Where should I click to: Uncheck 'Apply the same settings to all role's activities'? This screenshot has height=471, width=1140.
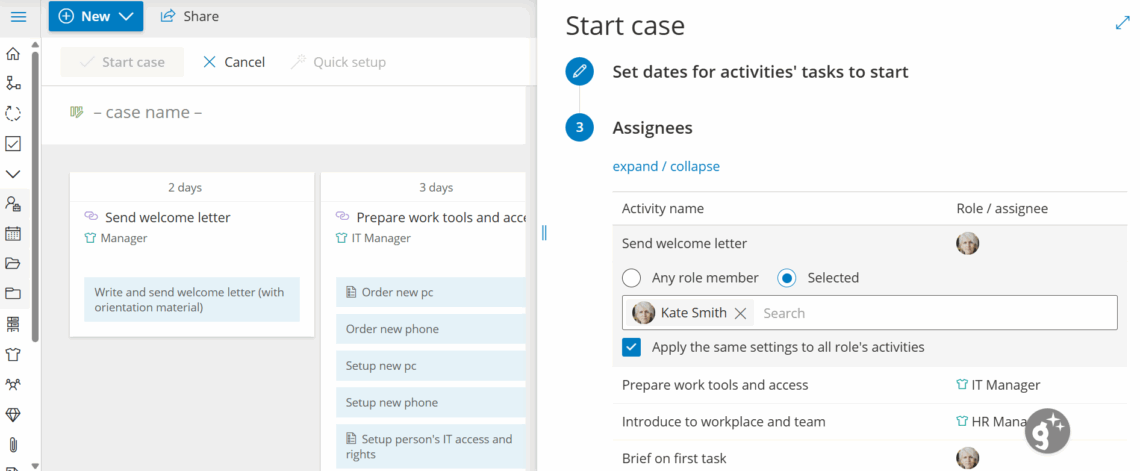(x=632, y=348)
